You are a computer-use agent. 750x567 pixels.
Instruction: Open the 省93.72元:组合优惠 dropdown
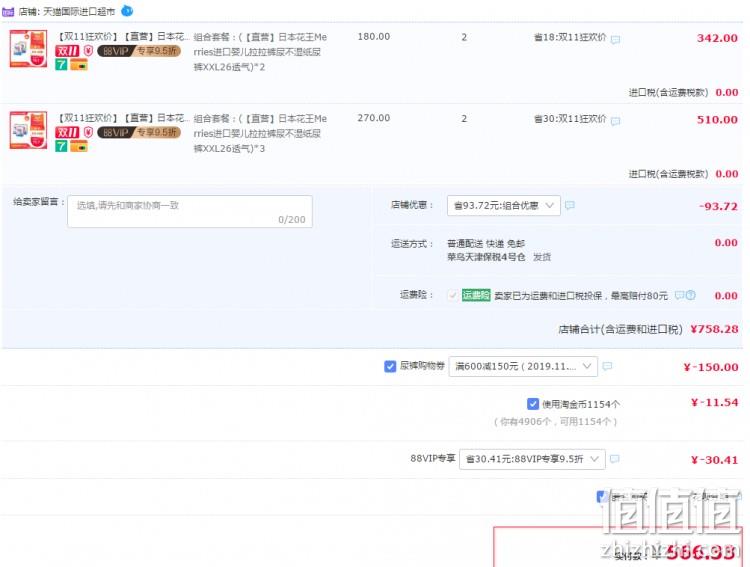click(504, 205)
